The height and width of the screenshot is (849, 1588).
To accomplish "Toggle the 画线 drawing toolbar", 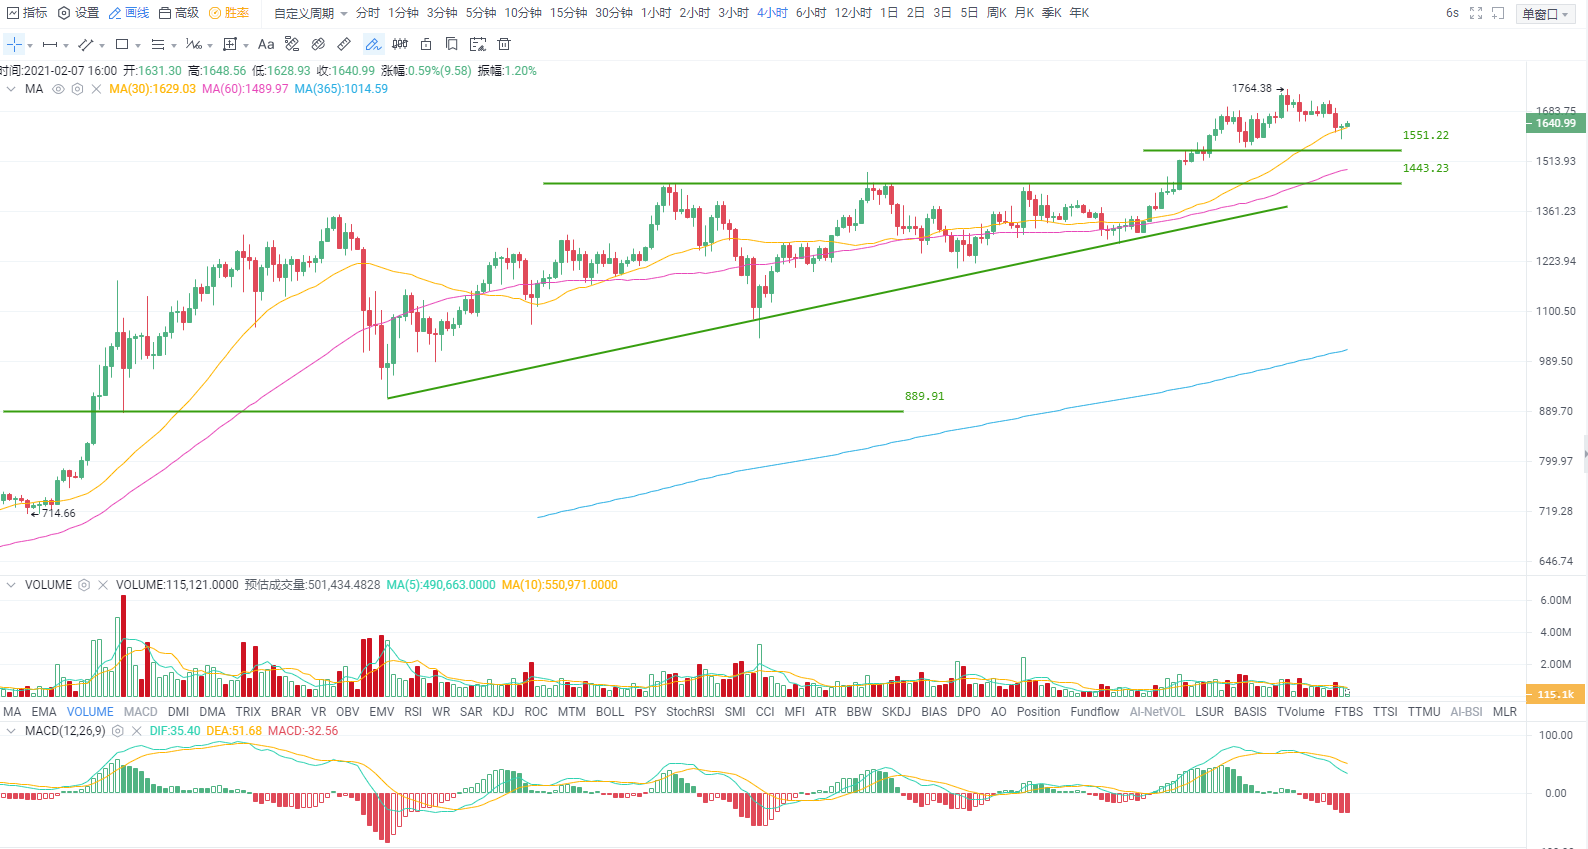I will click(x=129, y=13).
